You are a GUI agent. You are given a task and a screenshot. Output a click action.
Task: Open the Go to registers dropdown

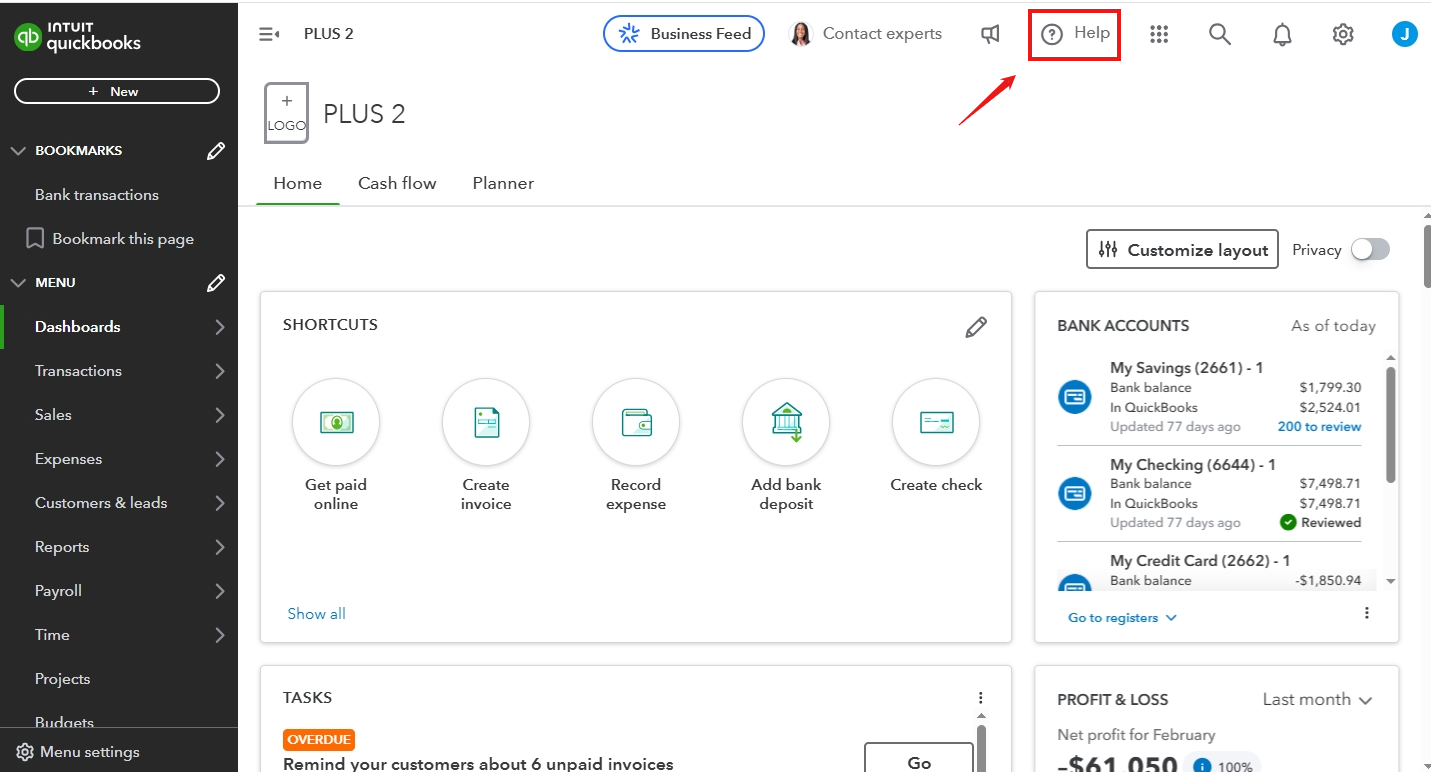[x=1123, y=618]
